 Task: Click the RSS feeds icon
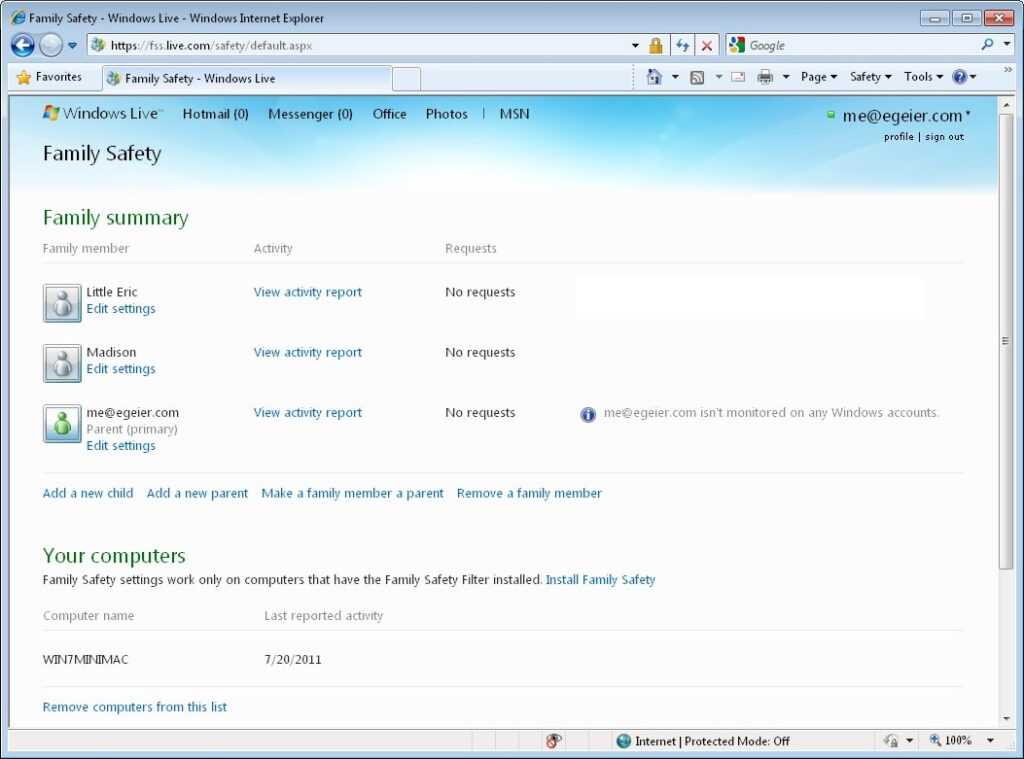click(x=697, y=77)
